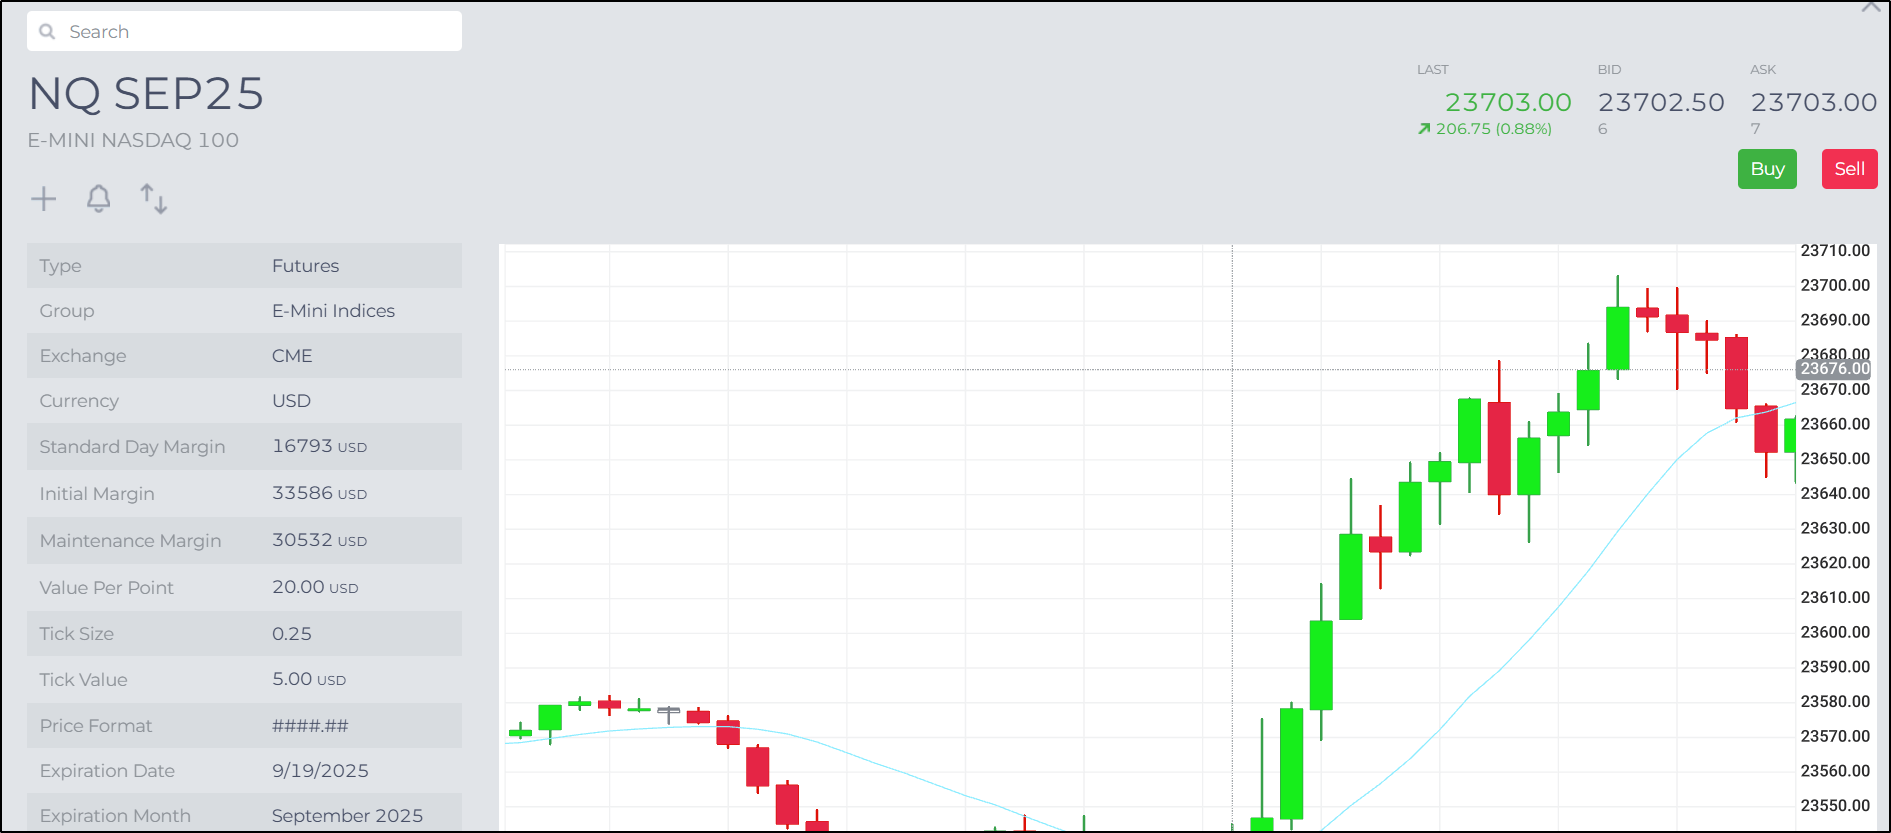1891x833 pixels.
Task: Click the Tick Value 5.00 USD
Action: [x=309, y=679]
